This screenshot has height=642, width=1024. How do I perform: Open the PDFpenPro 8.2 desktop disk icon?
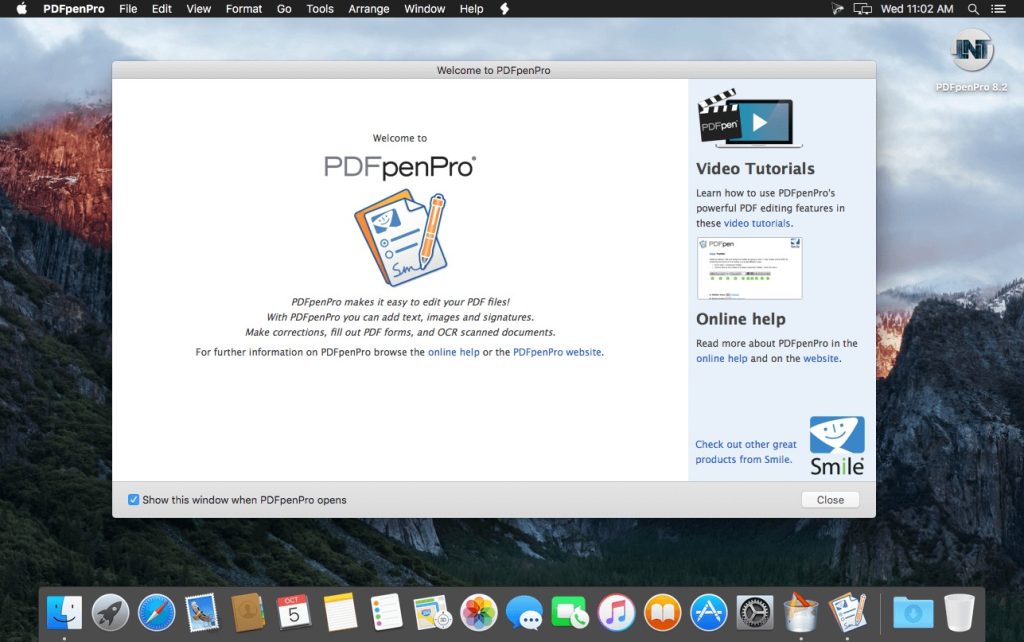[971, 52]
